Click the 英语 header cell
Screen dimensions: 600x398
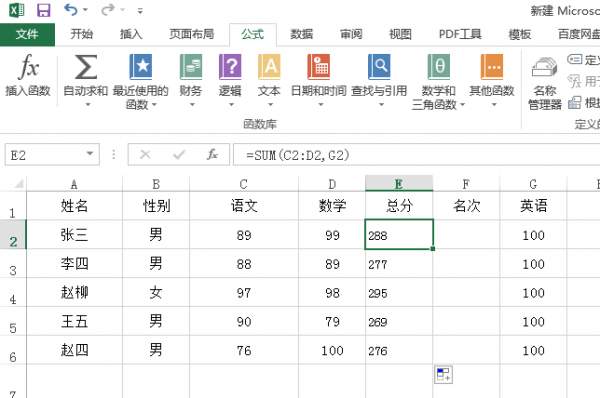533,206
